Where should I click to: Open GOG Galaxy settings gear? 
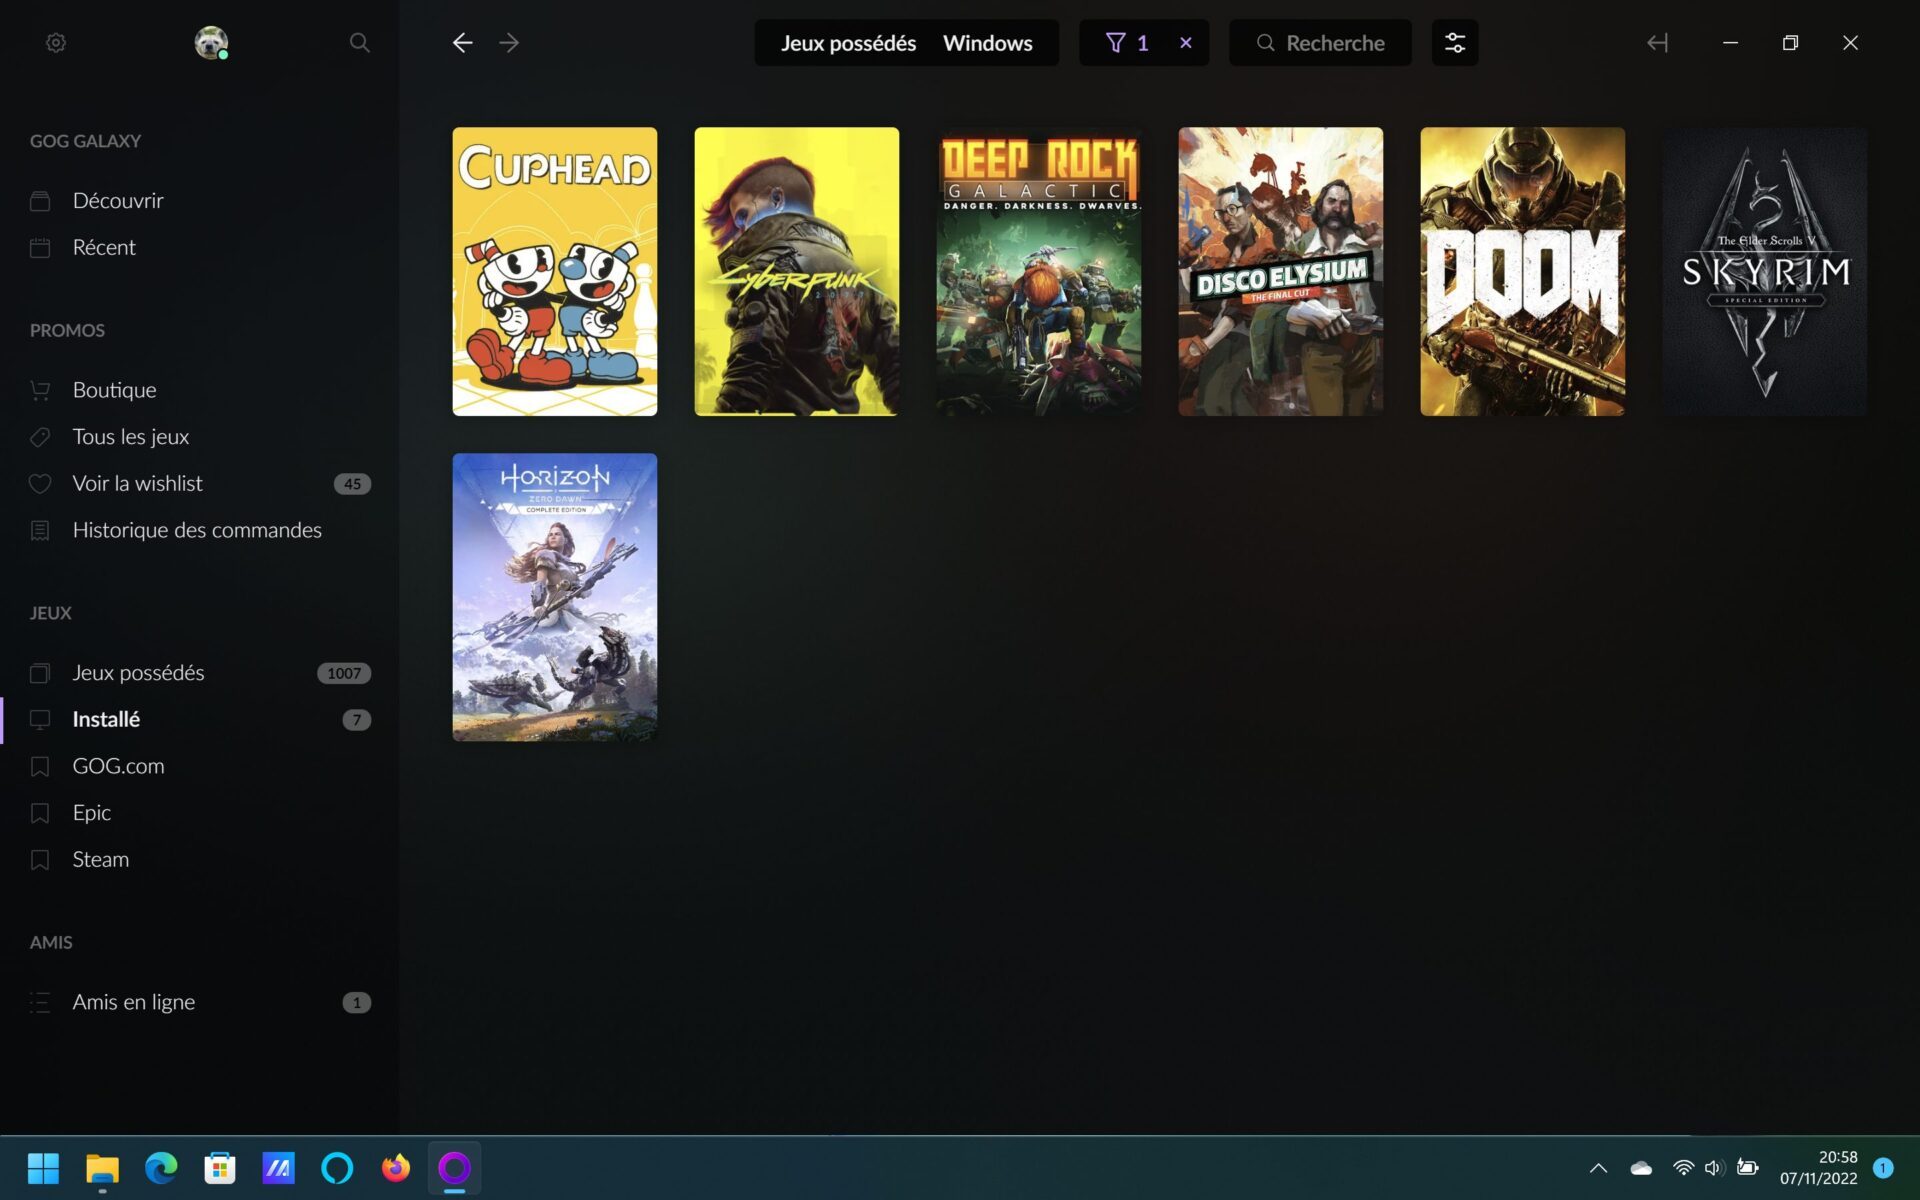click(56, 43)
